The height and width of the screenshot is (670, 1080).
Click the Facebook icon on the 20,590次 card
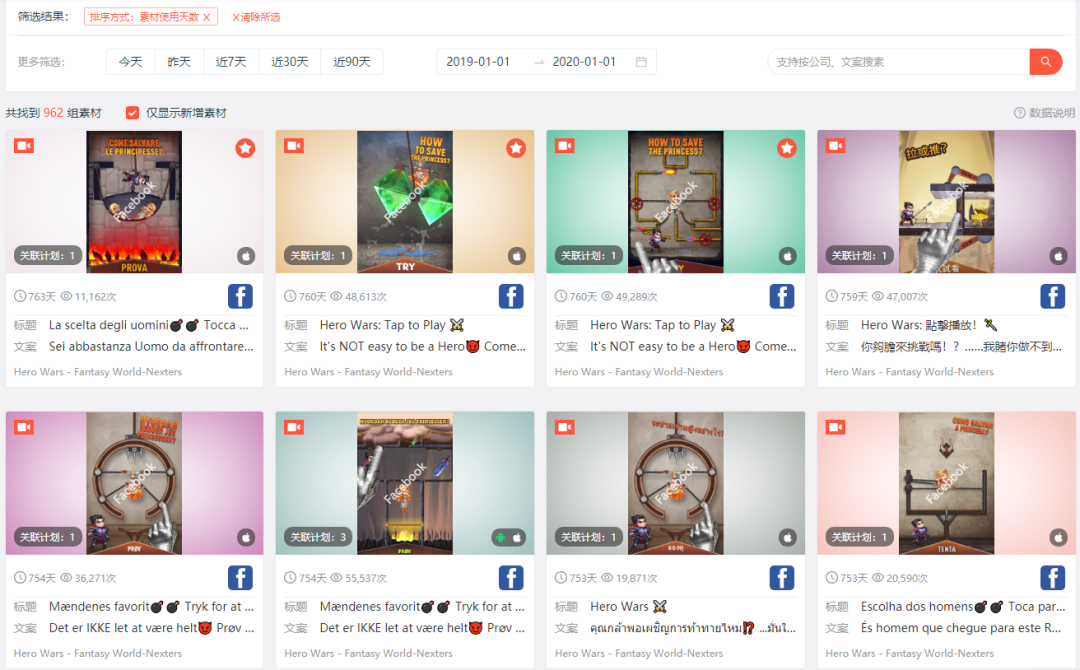click(1052, 578)
